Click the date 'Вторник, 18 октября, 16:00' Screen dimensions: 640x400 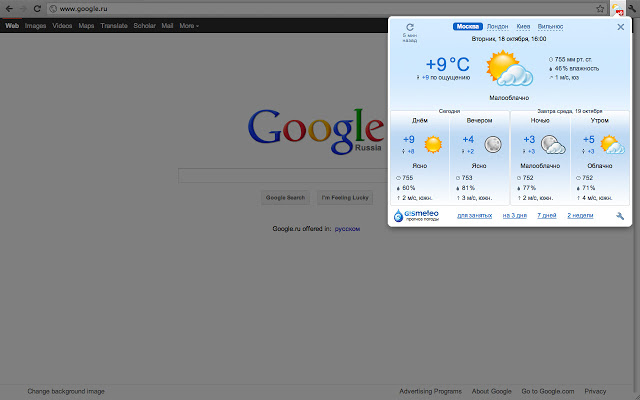tap(509, 39)
